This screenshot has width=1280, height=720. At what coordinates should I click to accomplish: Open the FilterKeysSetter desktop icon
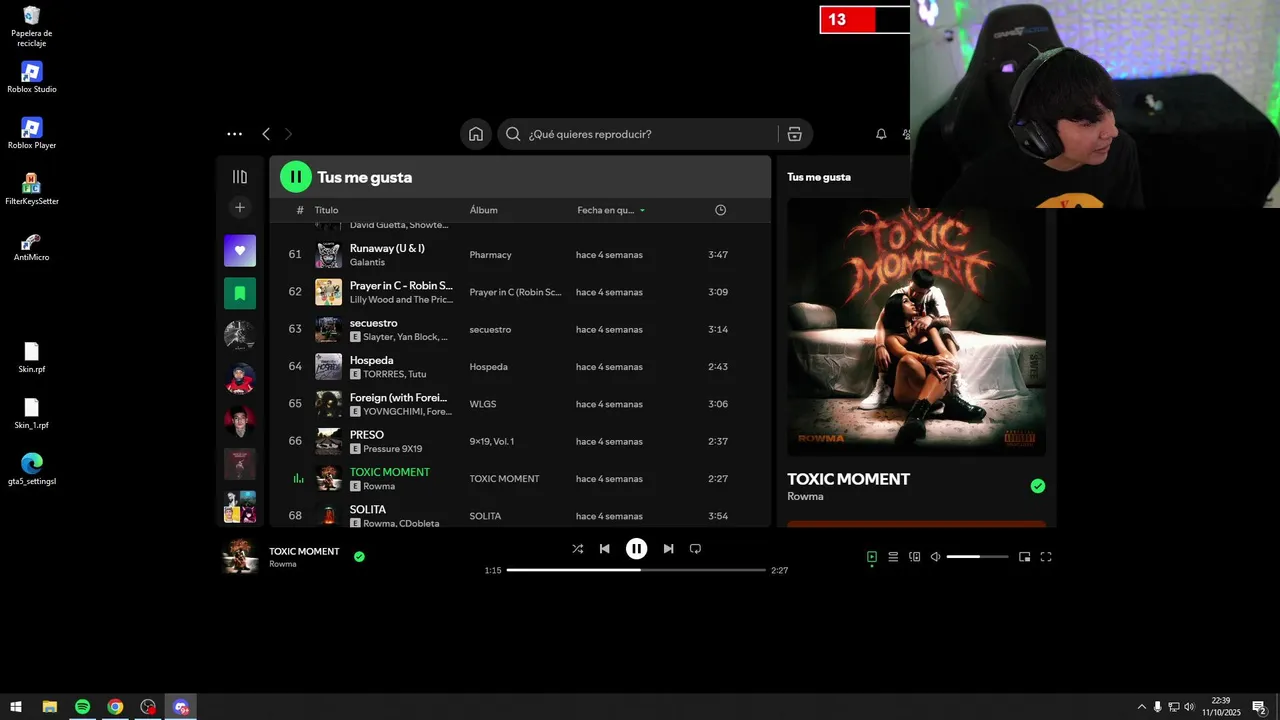click(32, 189)
